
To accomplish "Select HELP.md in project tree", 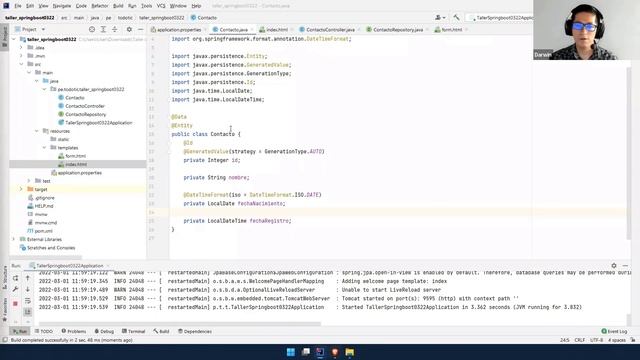I will pos(44,206).
